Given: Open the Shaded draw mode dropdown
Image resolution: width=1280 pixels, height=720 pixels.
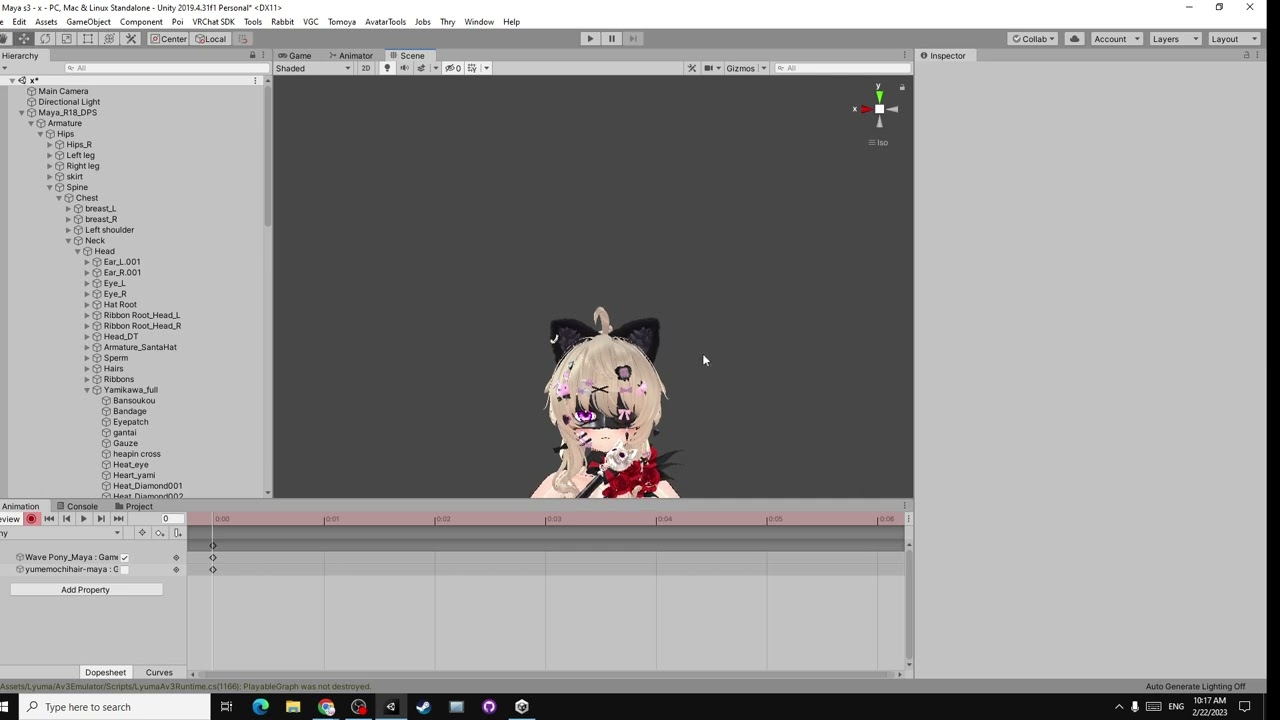Looking at the screenshot, I should tap(312, 68).
